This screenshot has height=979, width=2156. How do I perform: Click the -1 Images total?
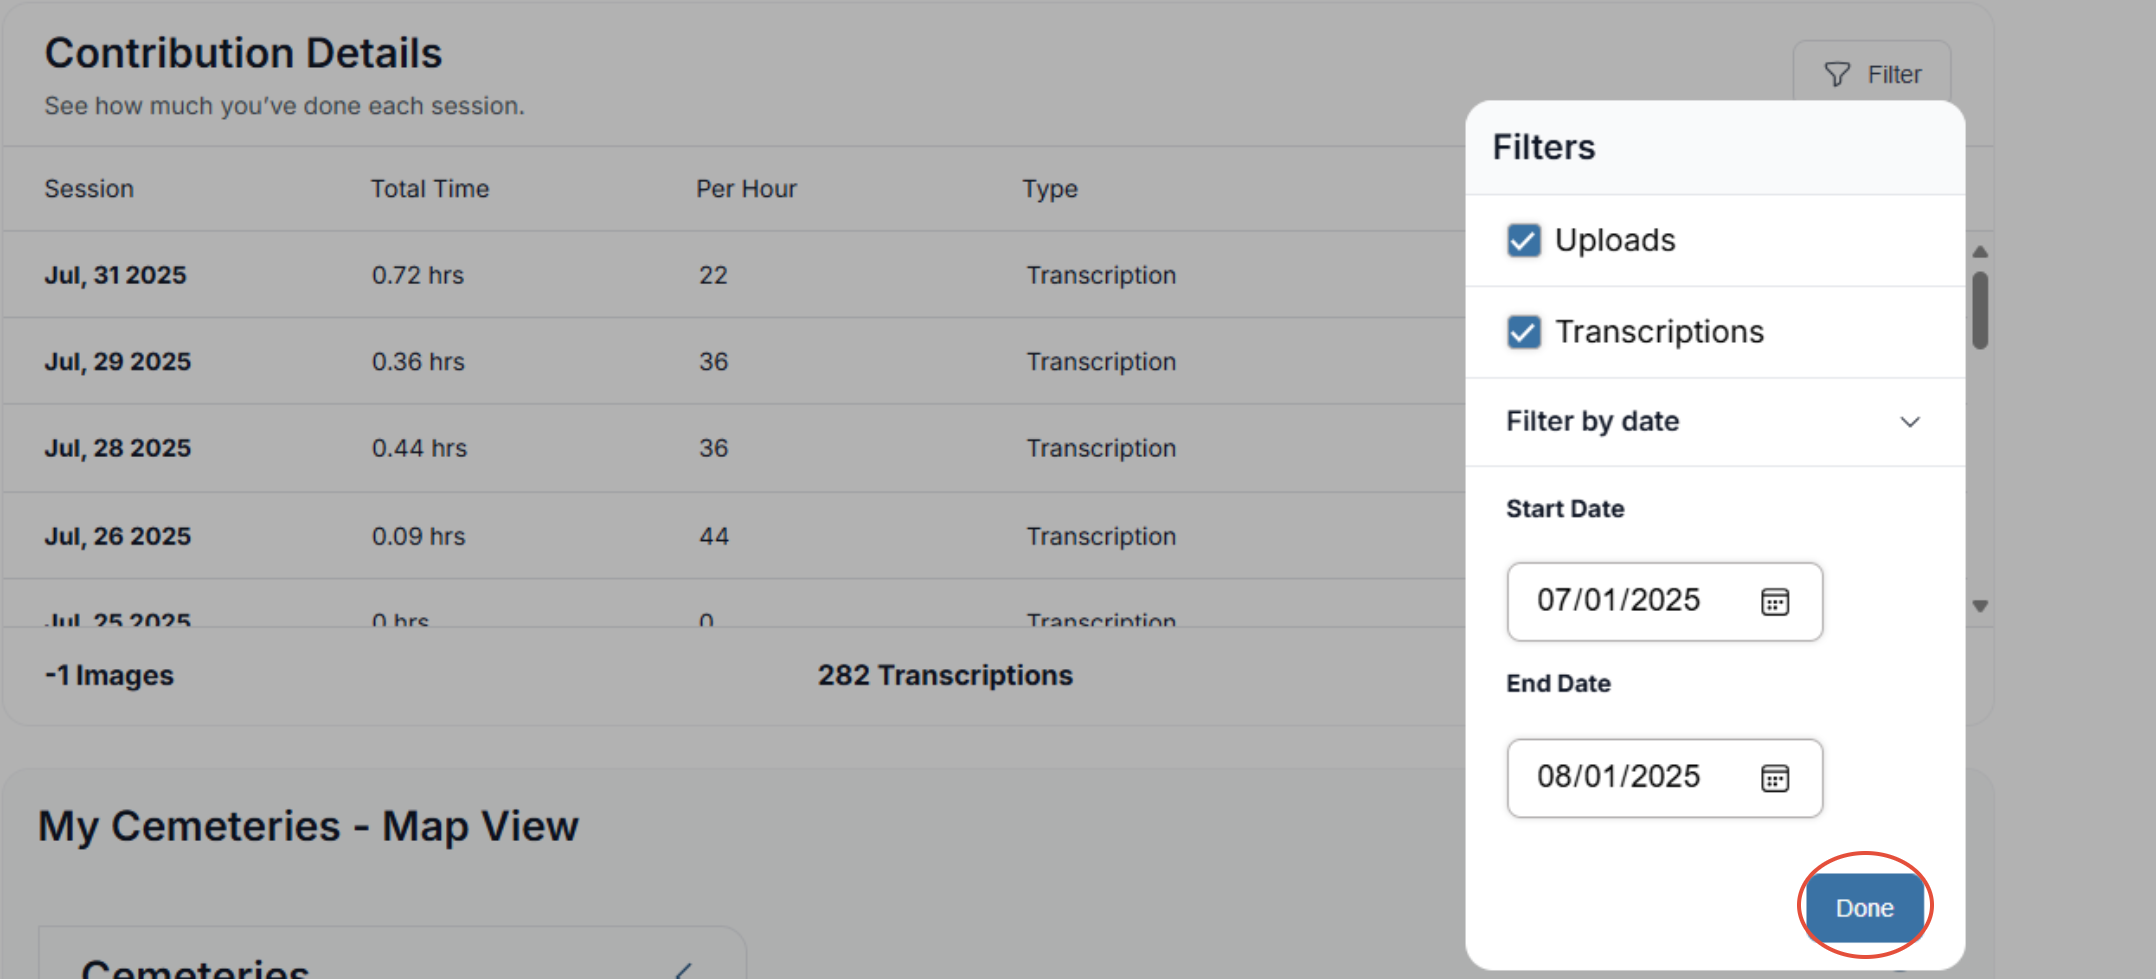coord(109,675)
